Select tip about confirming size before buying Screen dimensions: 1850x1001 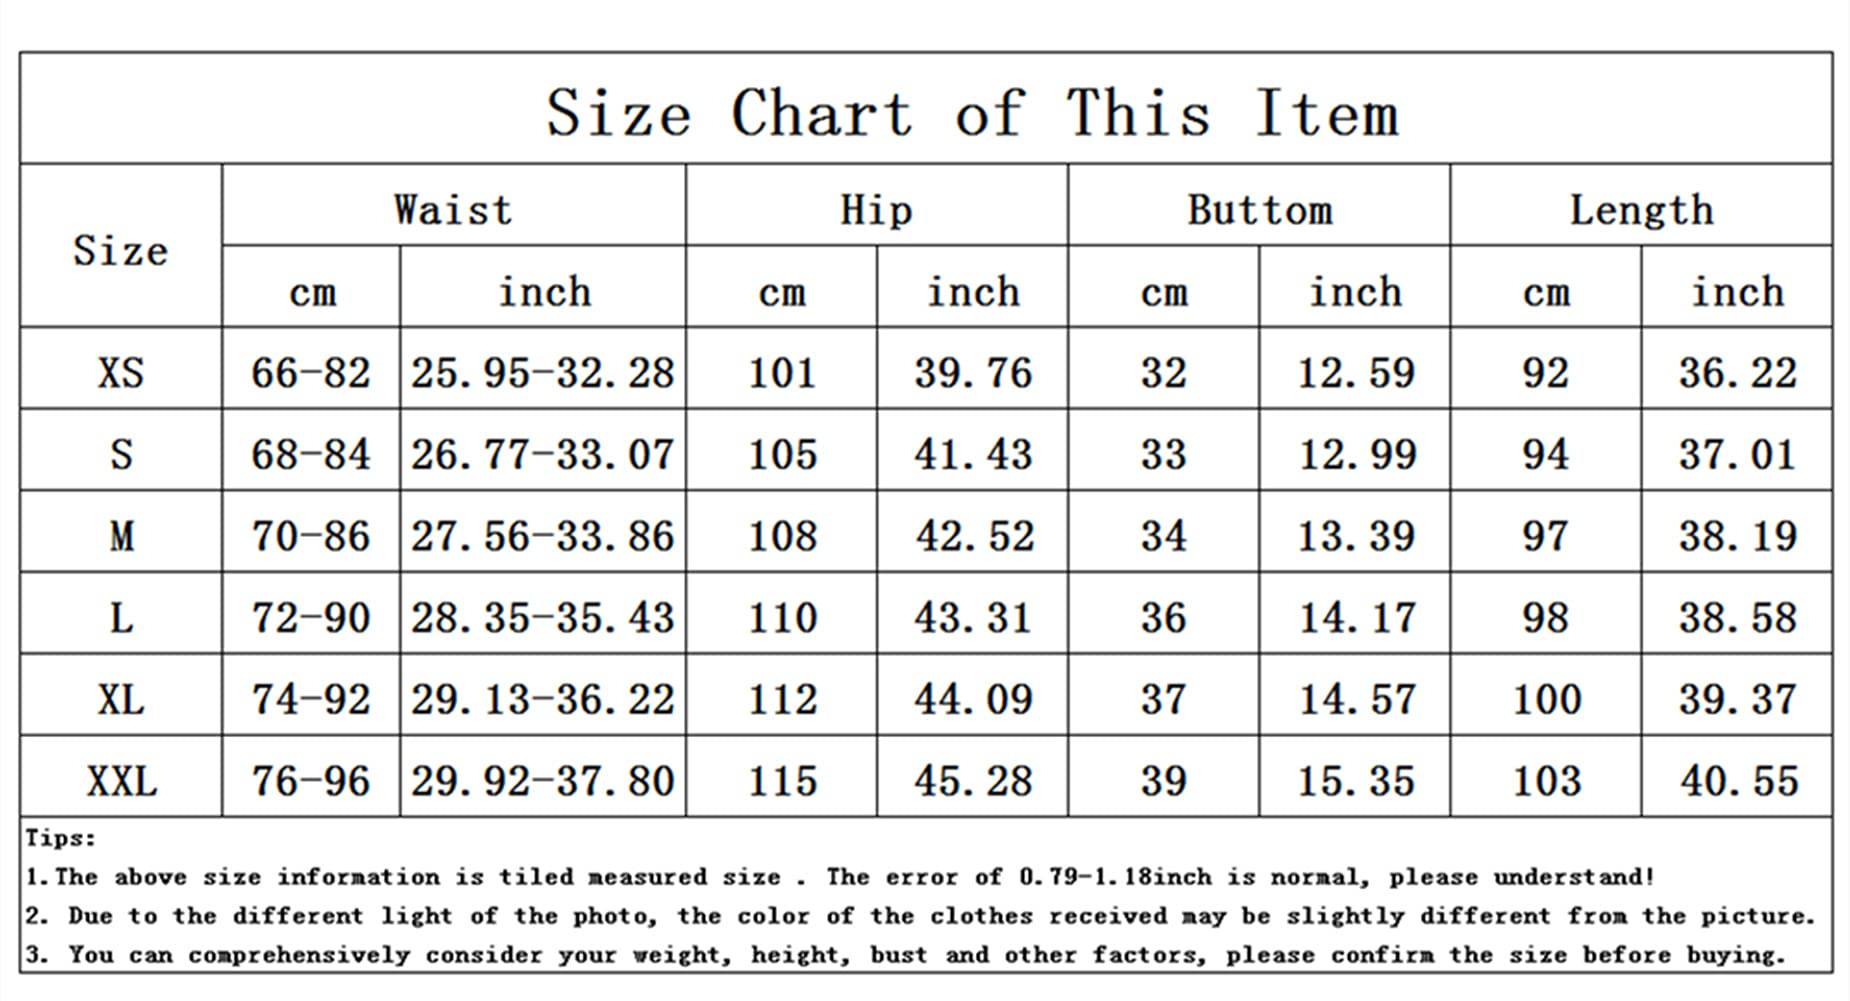click(905, 955)
